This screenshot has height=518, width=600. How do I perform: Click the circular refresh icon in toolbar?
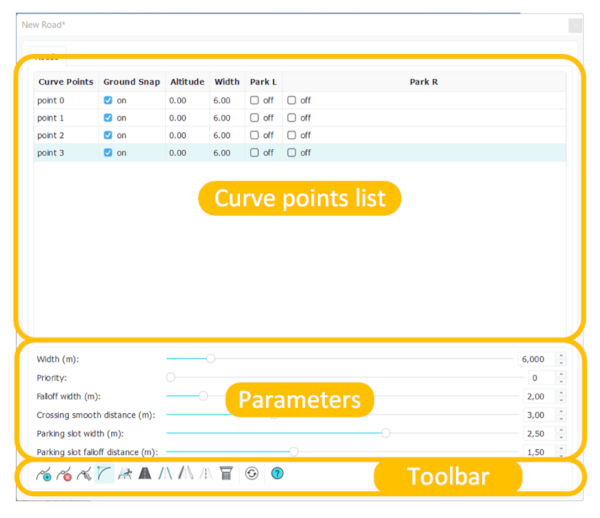click(251, 474)
